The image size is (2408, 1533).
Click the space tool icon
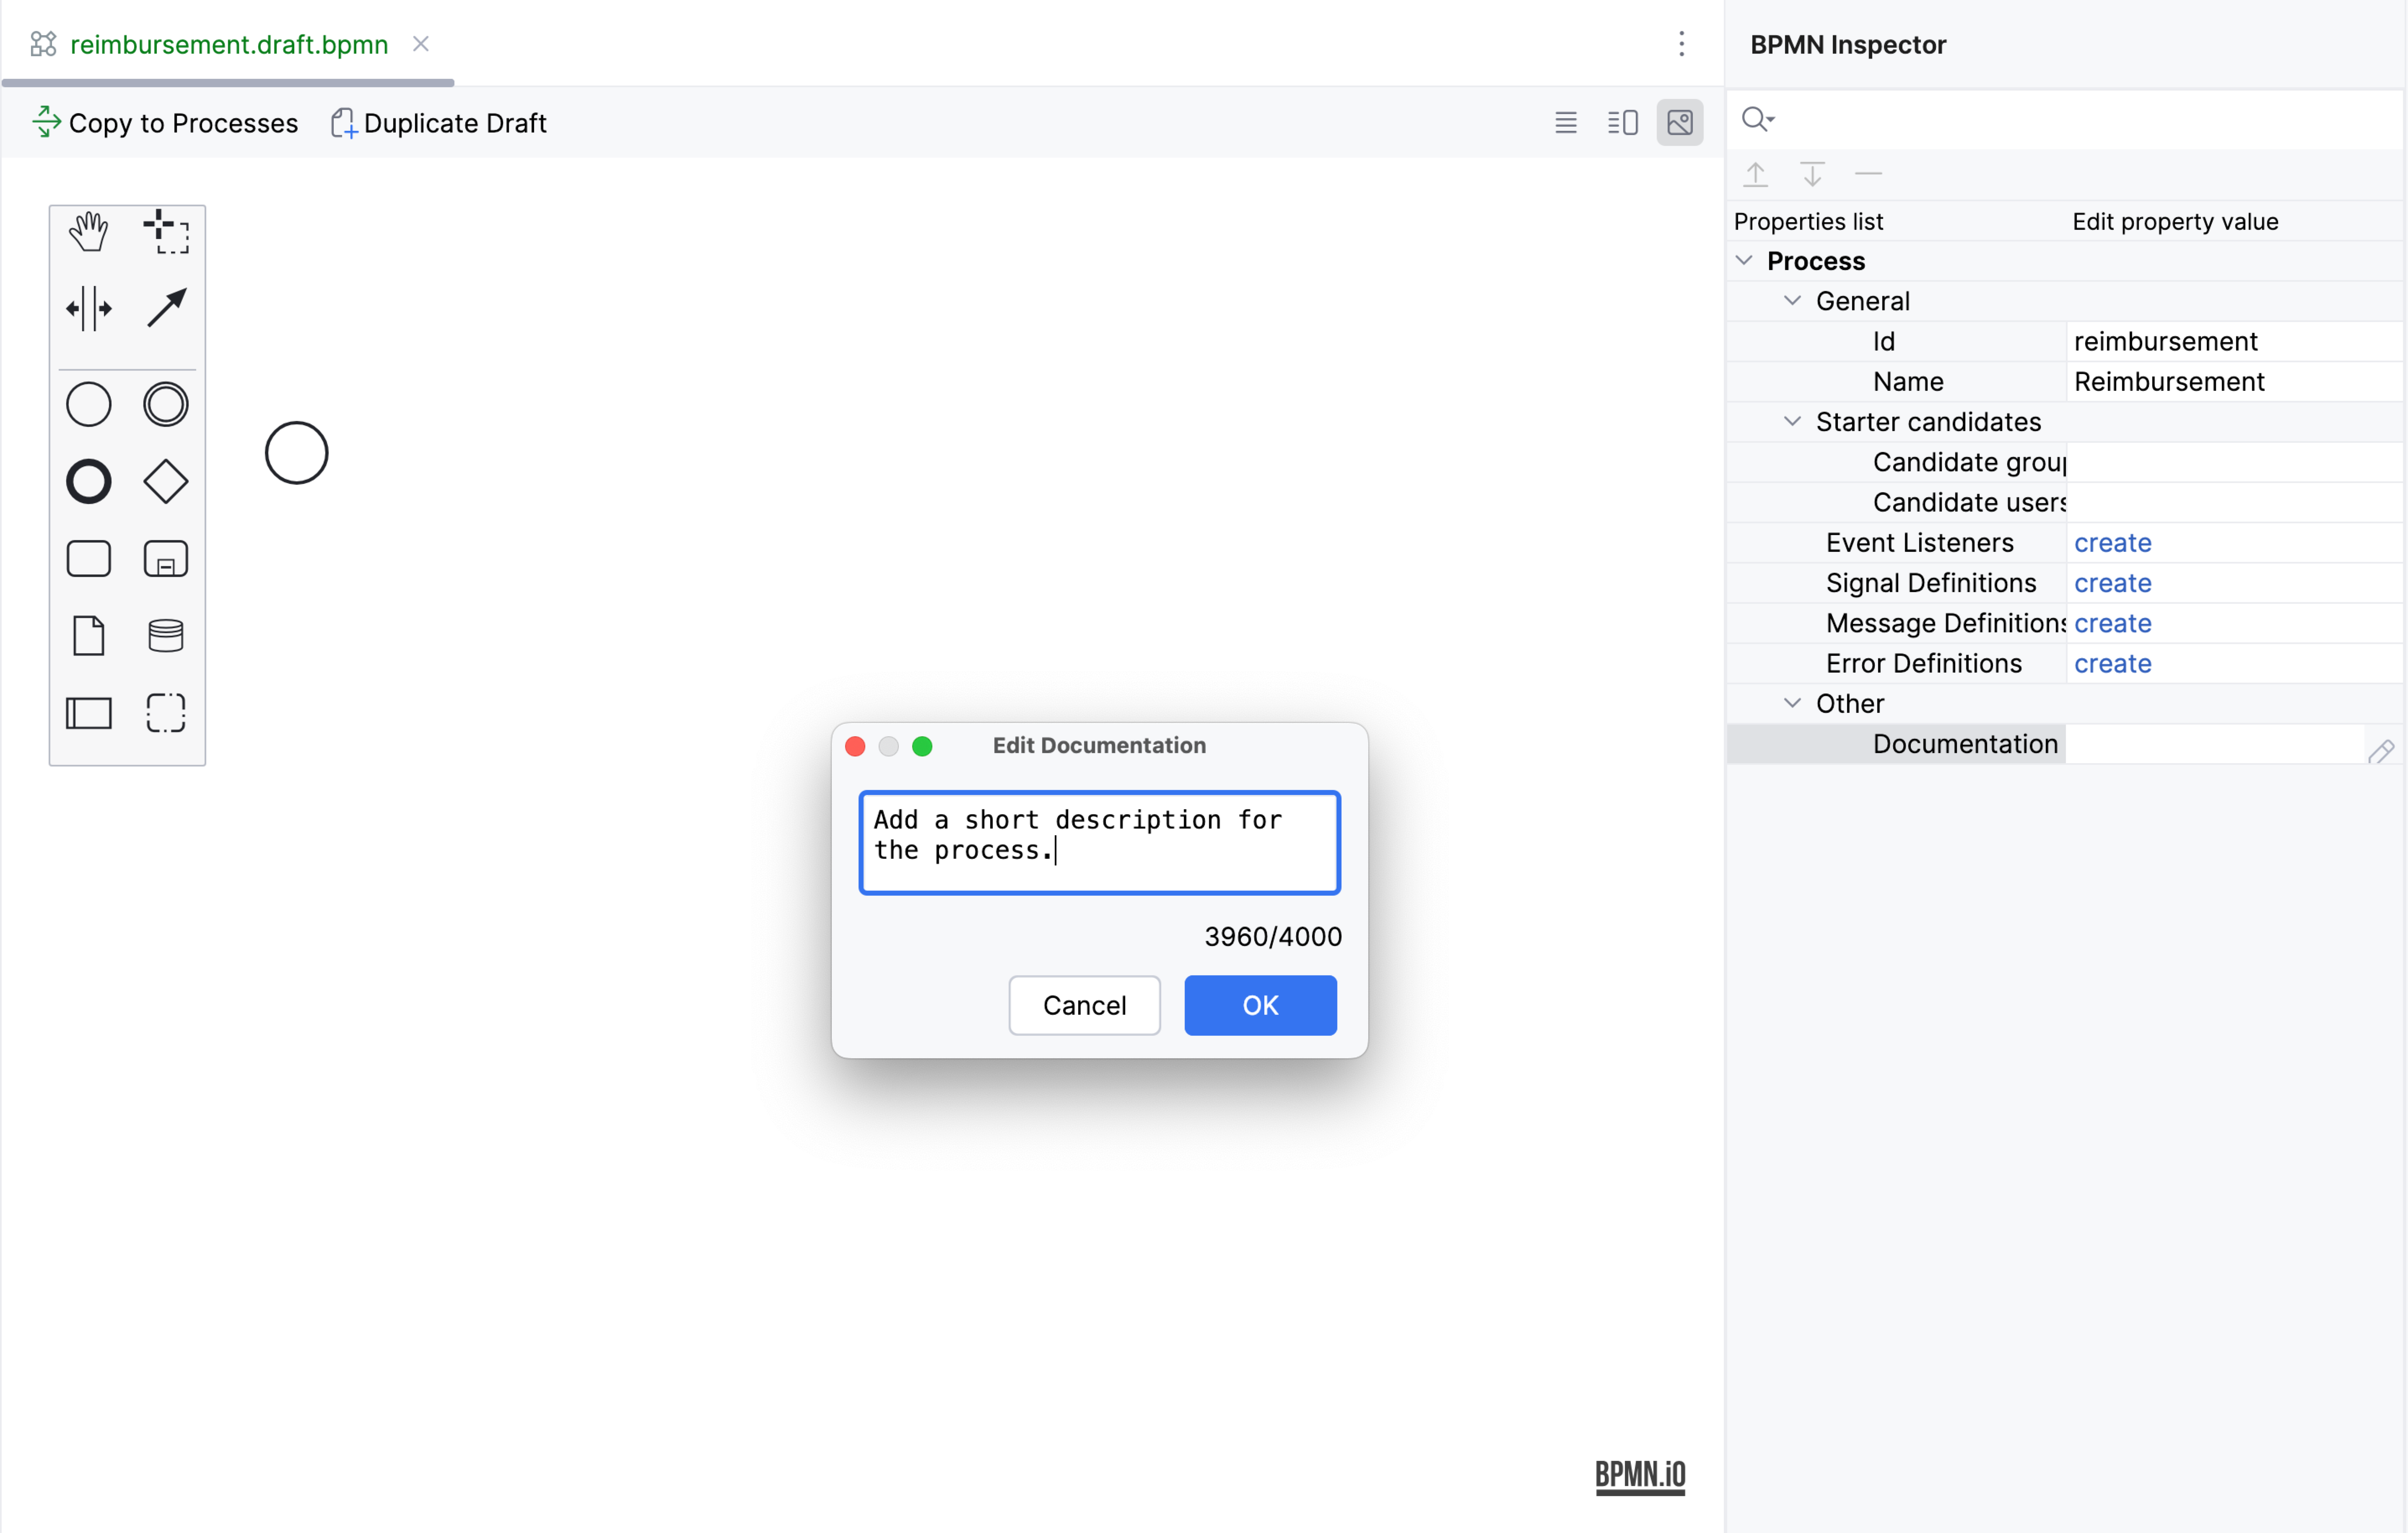[x=88, y=308]
